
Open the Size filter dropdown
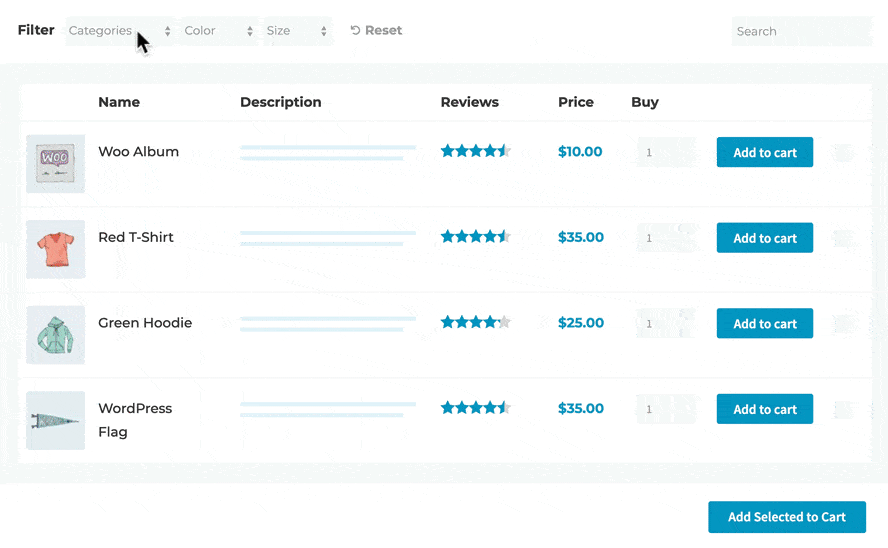pos(297,31)
